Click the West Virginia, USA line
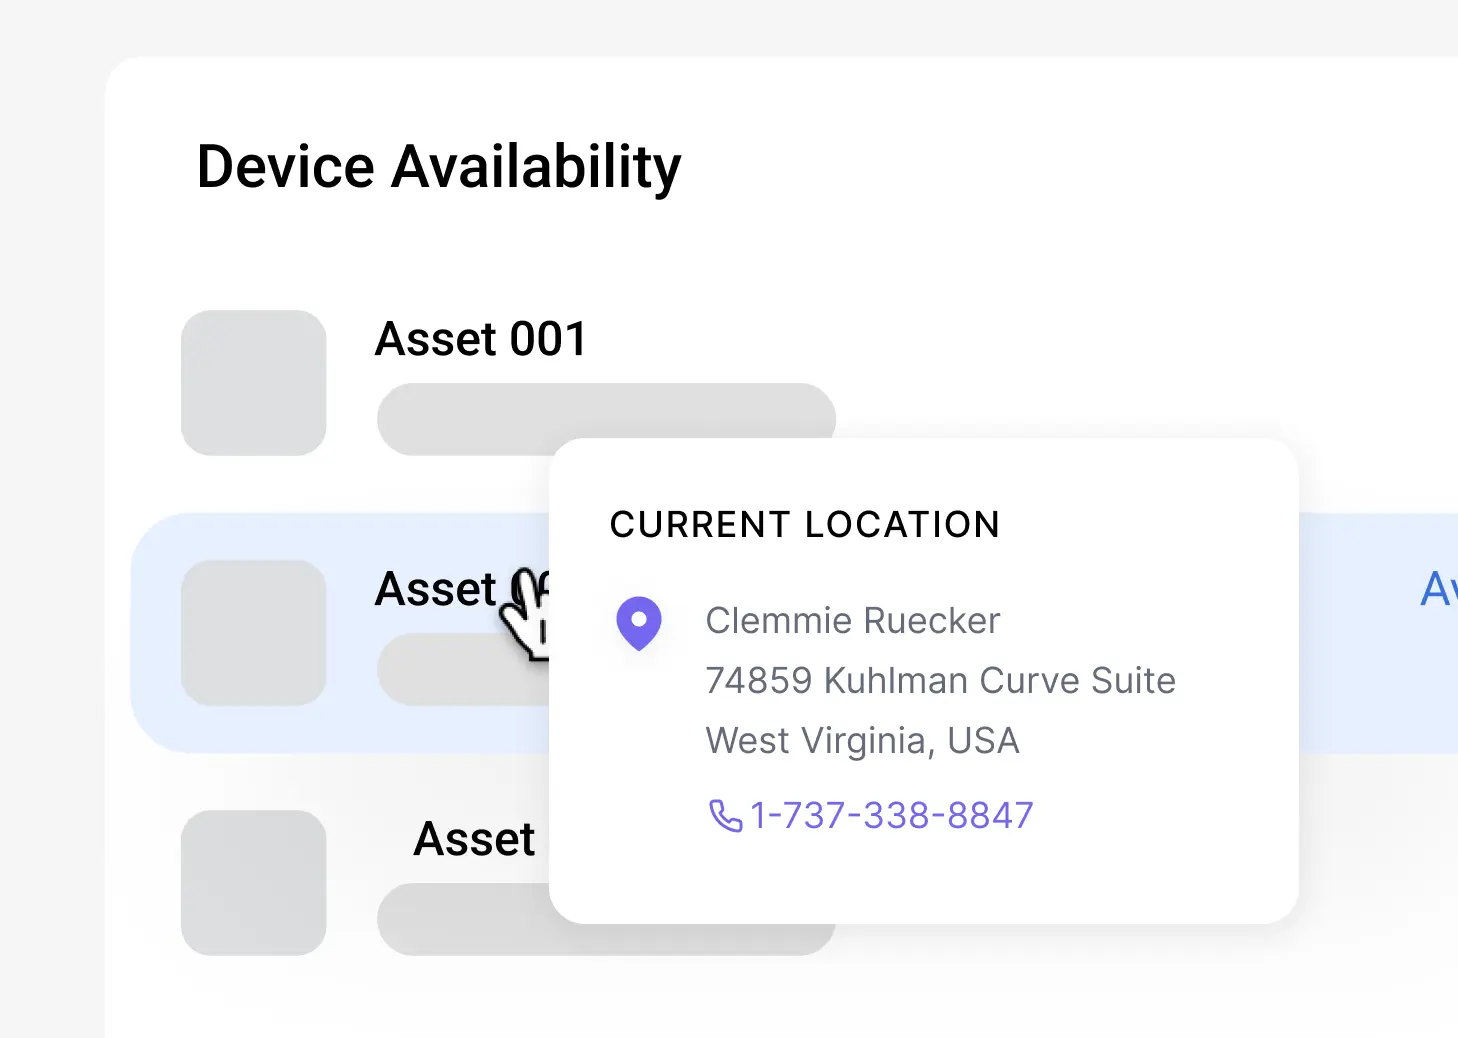The image size is (1458, 1038). 862,741
